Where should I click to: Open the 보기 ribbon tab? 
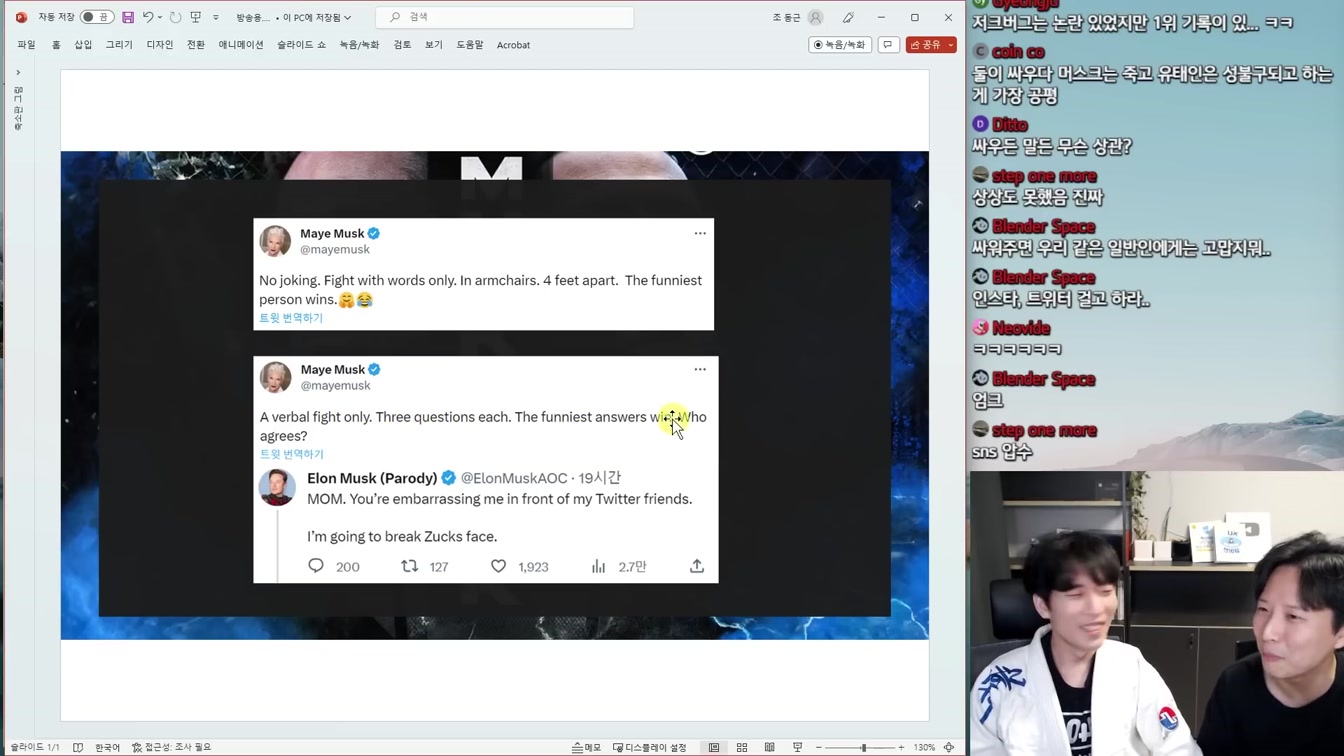(433, 45)
